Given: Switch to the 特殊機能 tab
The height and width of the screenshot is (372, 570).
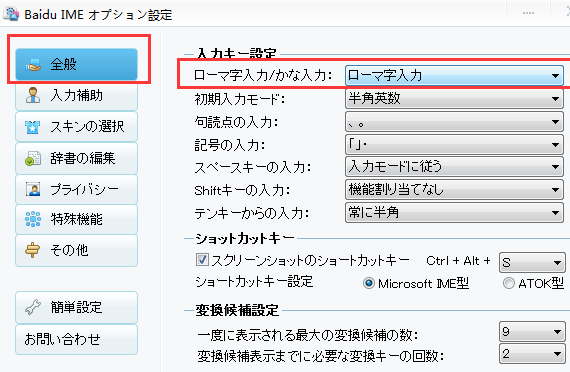Looking at the screenshot, I should pyautogui.click(x=76, y=219).
